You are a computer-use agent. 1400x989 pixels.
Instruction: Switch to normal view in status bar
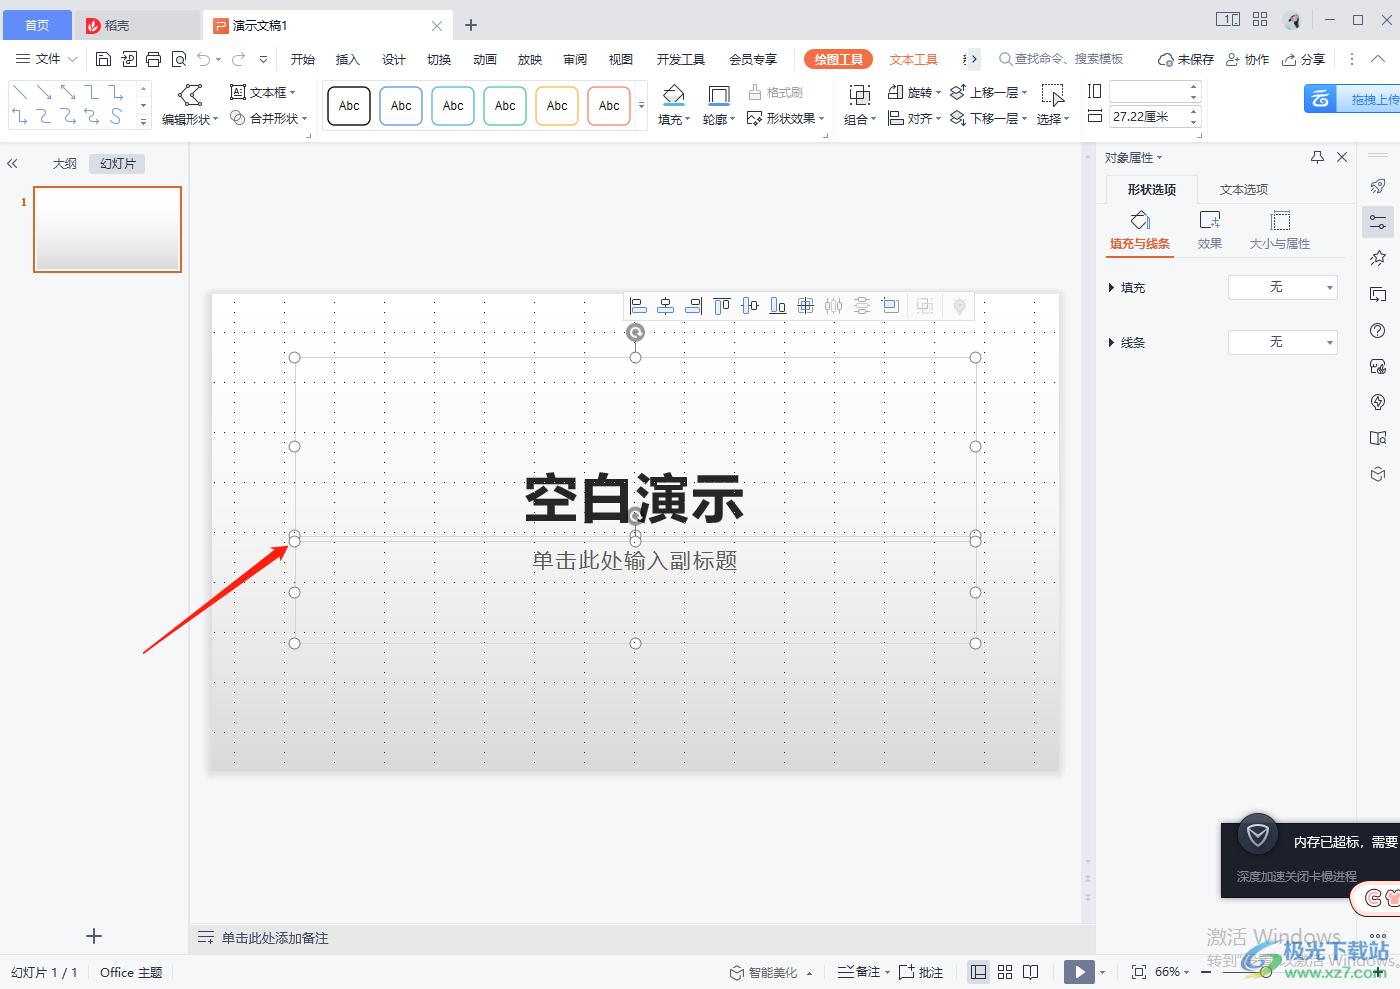point(979,972)
